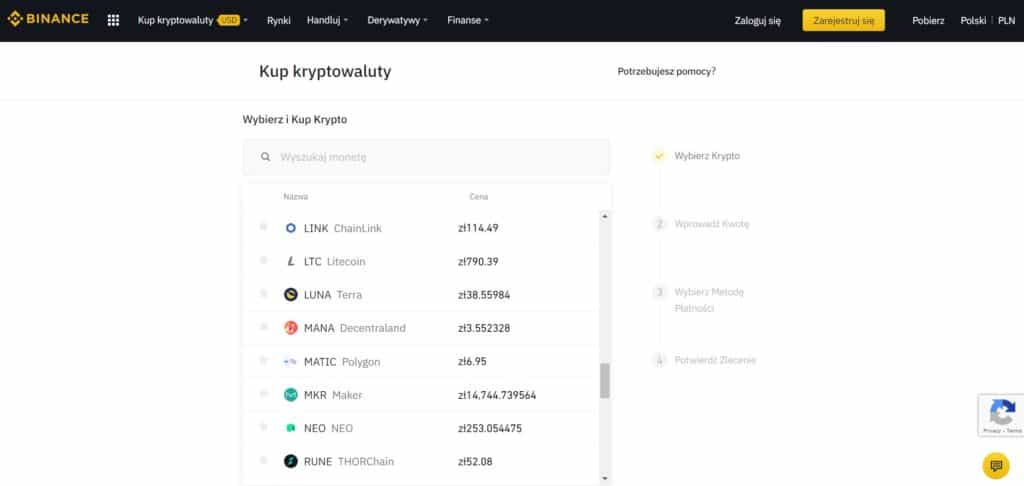Click Potrzebujesz pomocy? link
The height and width of the screenshot is (486, 1024).
[x=667, y=71]
